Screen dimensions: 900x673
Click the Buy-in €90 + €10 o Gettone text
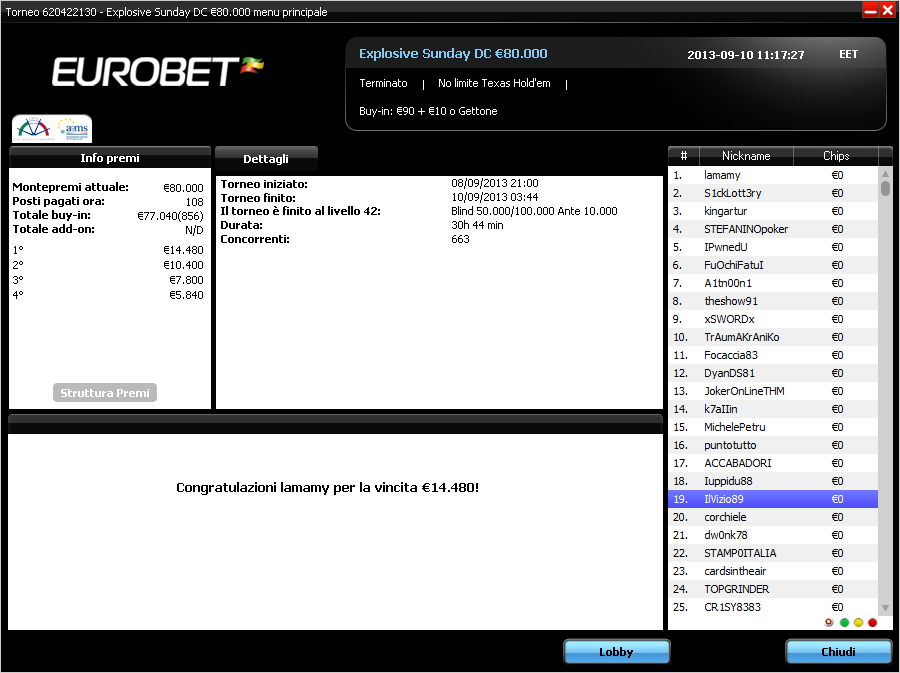[428, 111]
